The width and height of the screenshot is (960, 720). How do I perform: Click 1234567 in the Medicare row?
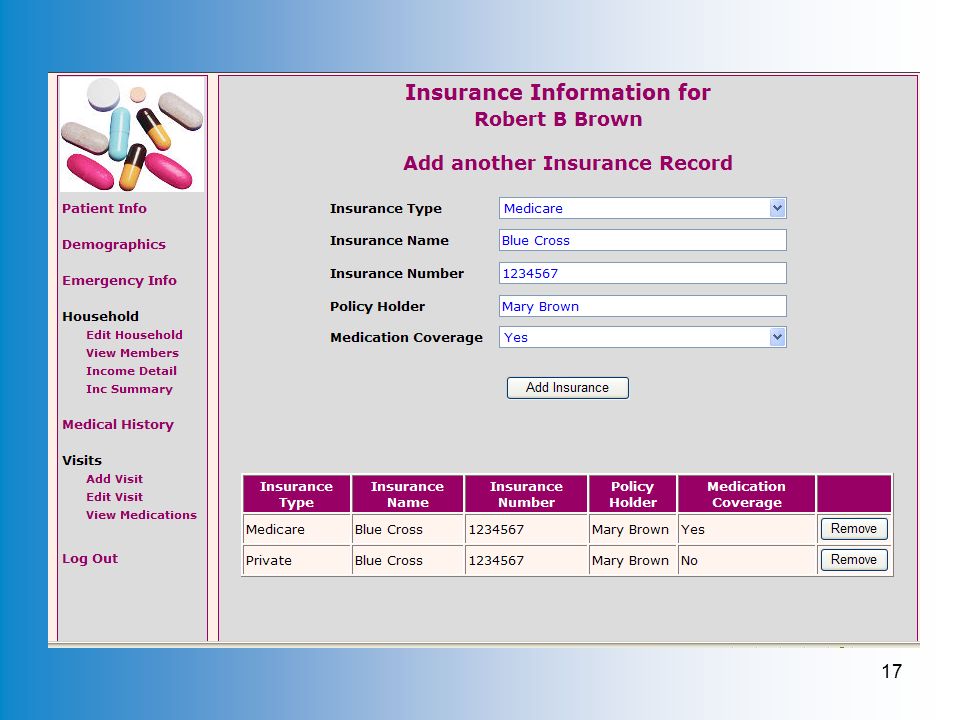527,529
